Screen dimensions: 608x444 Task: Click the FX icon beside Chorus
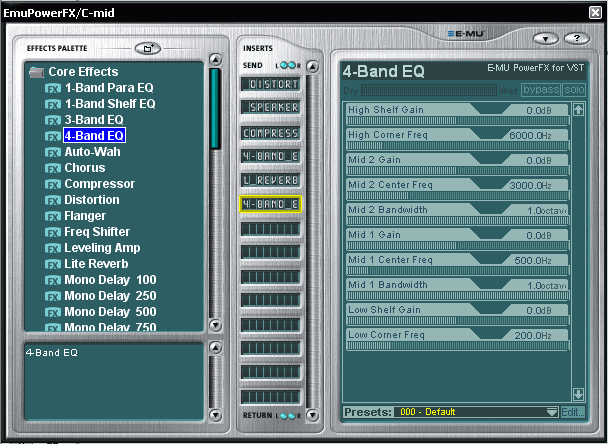(53, 168)
